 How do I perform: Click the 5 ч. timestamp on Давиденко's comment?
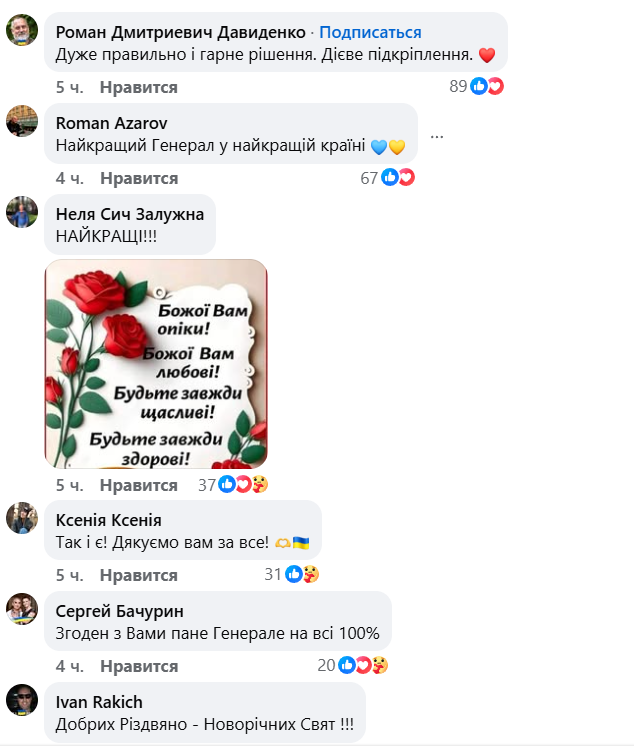70,88
